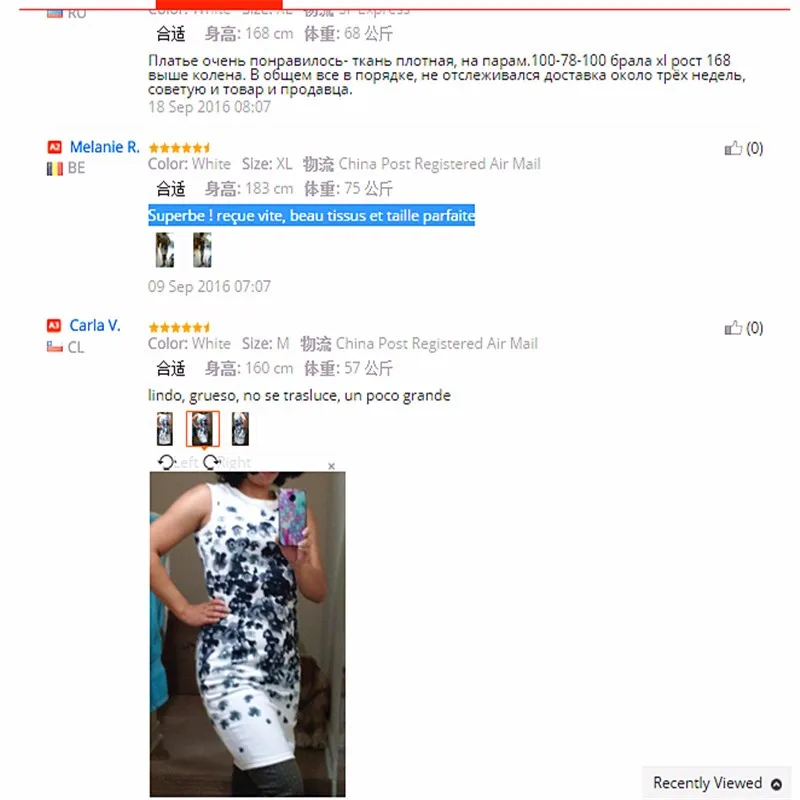Screen dimensions: 800x800
Task: Expand the Recently Viewed panel
Action: click(717, 783)
